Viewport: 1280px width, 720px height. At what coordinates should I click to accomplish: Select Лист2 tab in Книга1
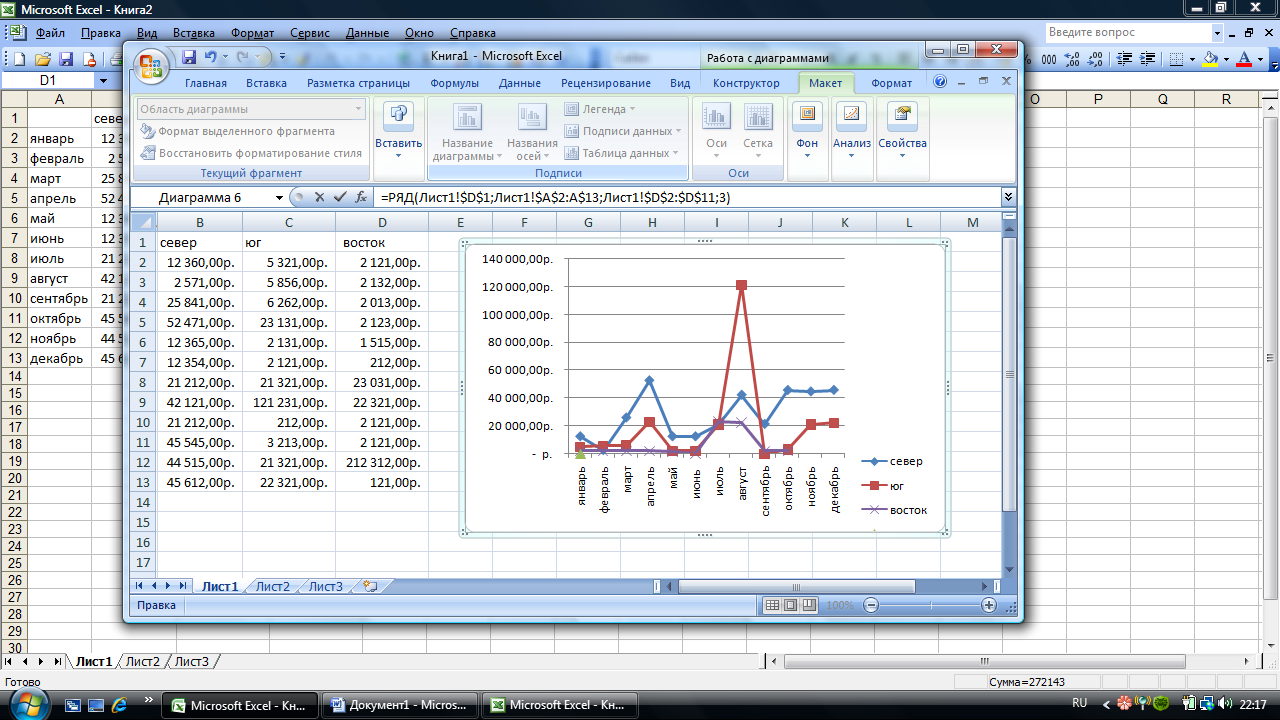pos(272,586)
